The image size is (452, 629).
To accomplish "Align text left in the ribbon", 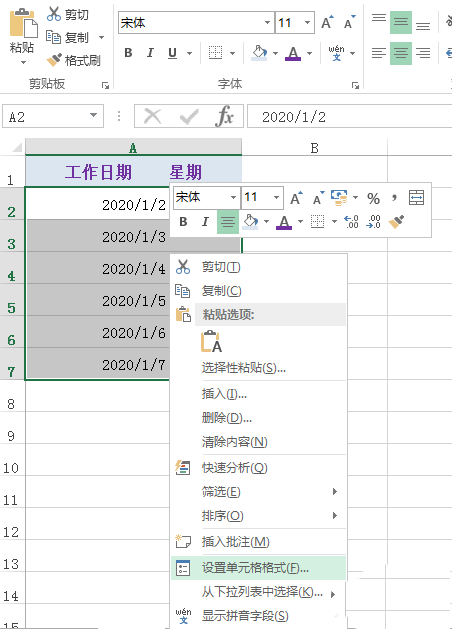I will 379,53.
